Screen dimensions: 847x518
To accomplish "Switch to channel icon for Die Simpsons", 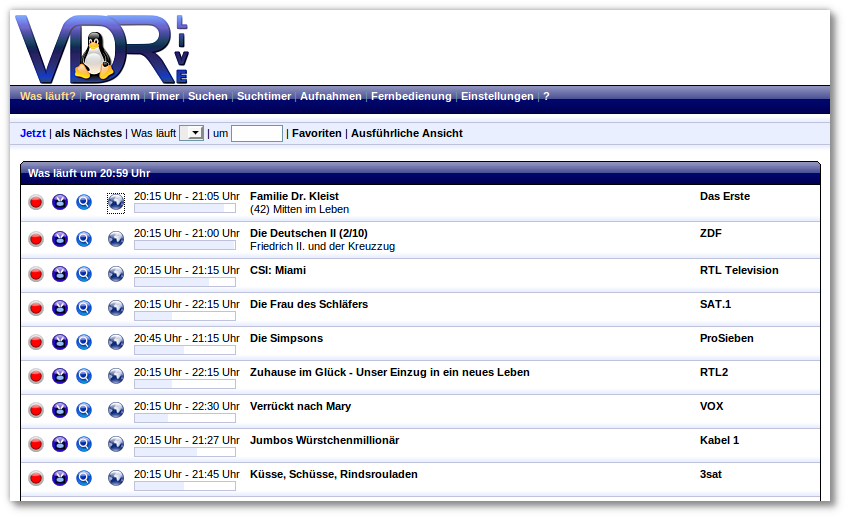I will click(x=60, y=342).
